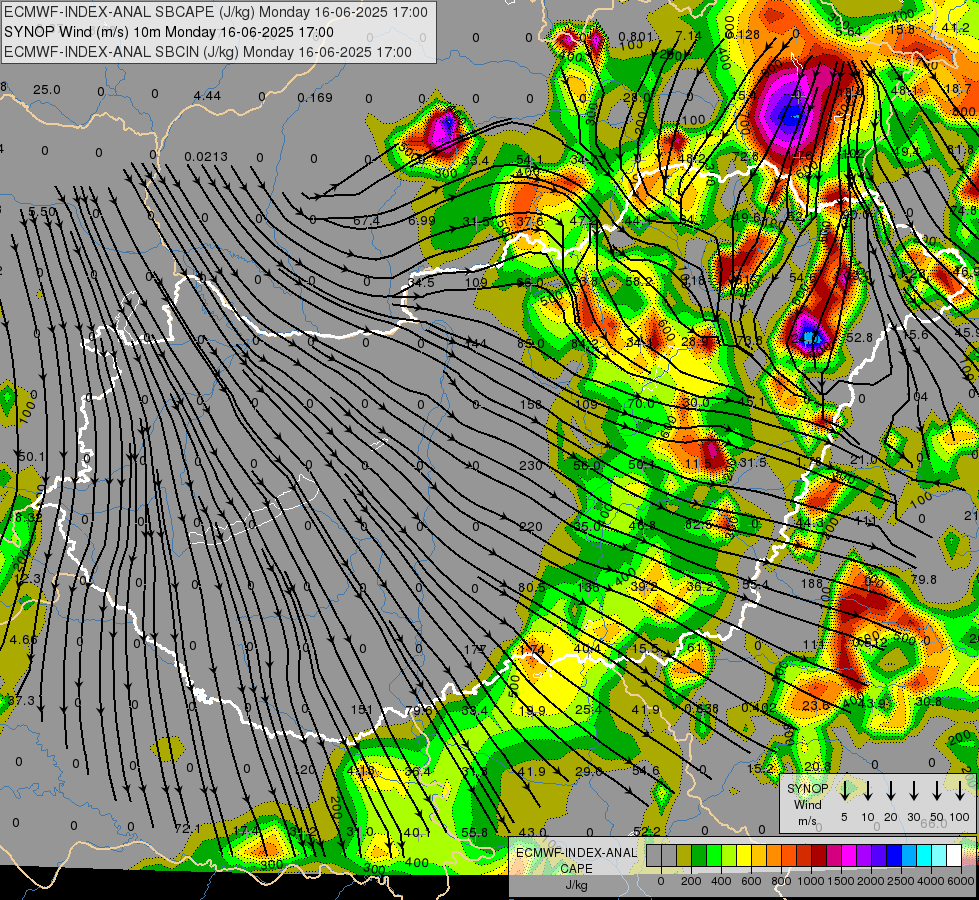This screenshot has height=900, width=979.
Task: Click the 100 m/s wind arrow in legend
Action: (960, 790)
